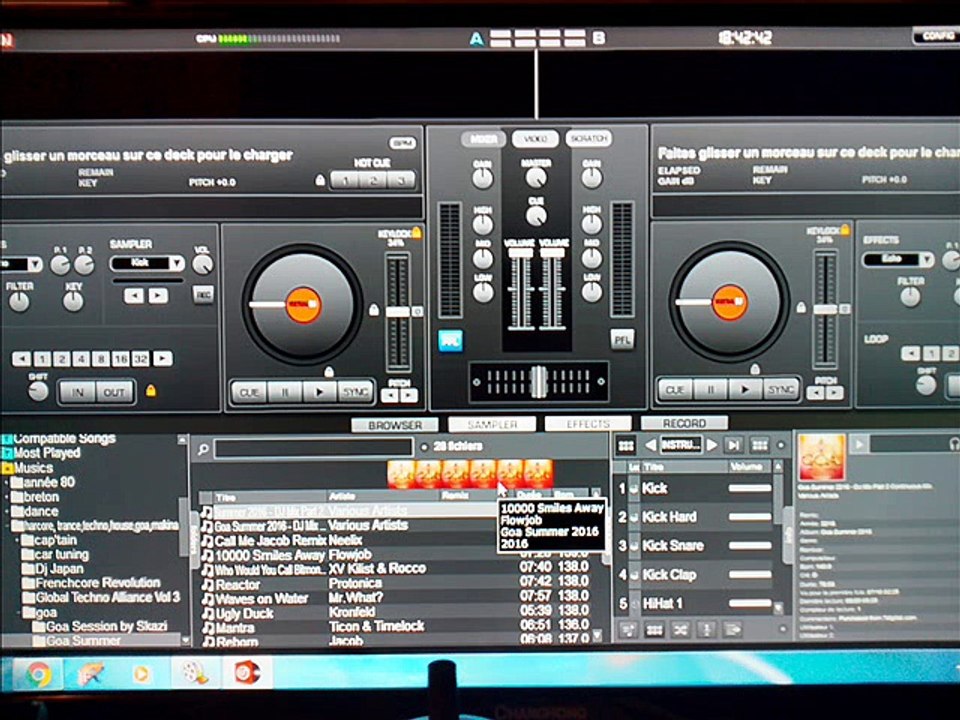Collapse the goa folder
The width and height of the screenshot is (960, 720).
17,612
